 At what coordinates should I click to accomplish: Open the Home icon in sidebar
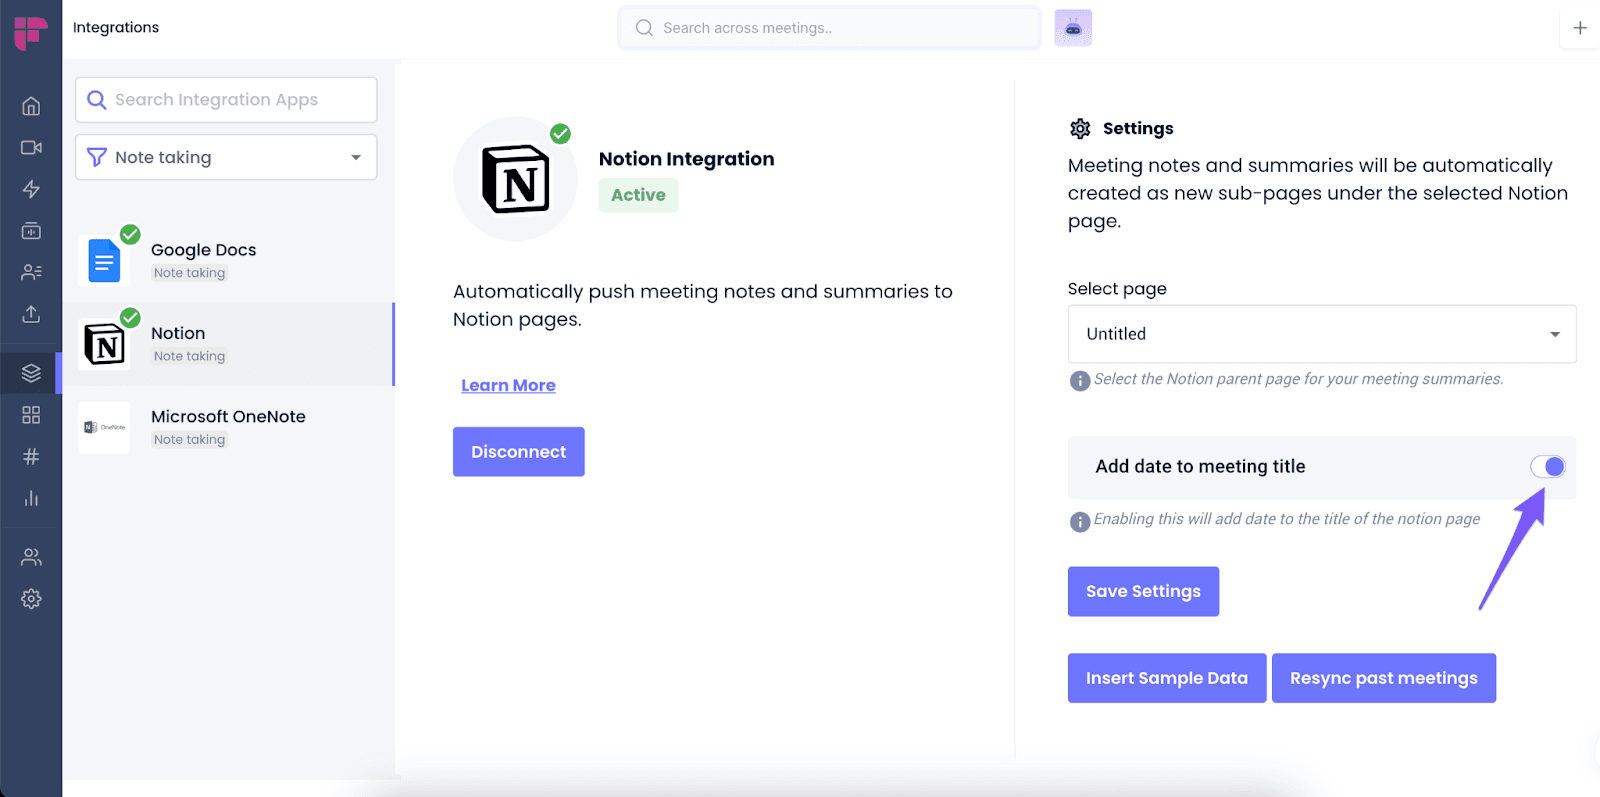[31, 106]
